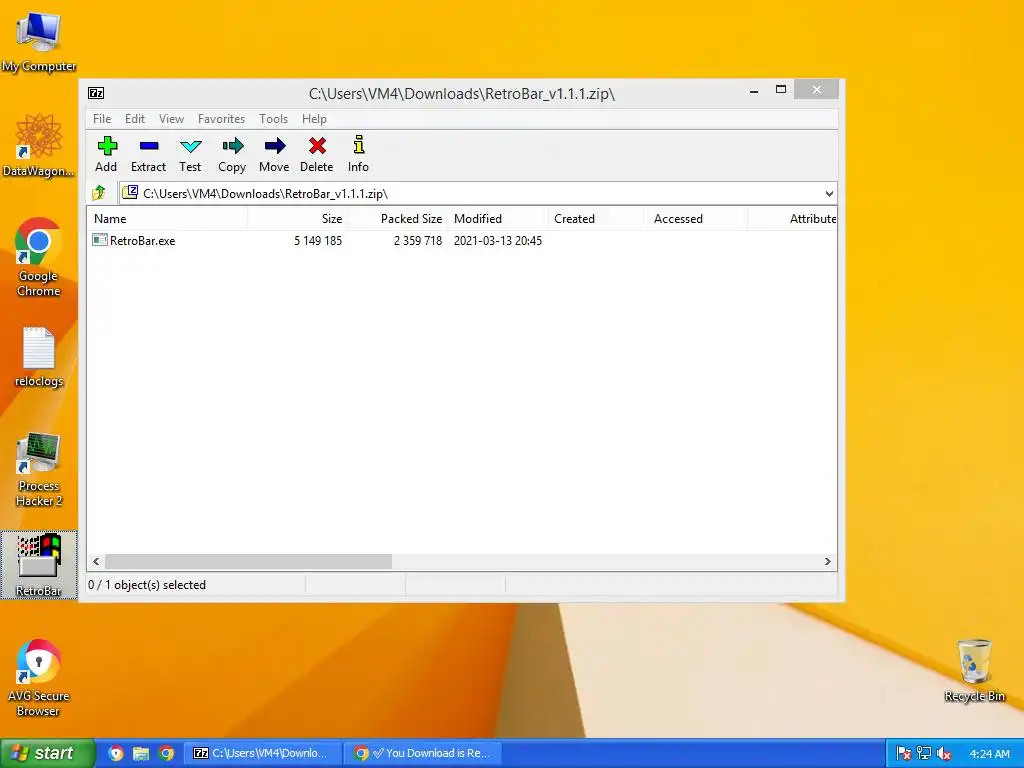Launch Process Hacker 2 desktop shortcut
Viewport: 1024px width, 768px height.
[39, 470]
